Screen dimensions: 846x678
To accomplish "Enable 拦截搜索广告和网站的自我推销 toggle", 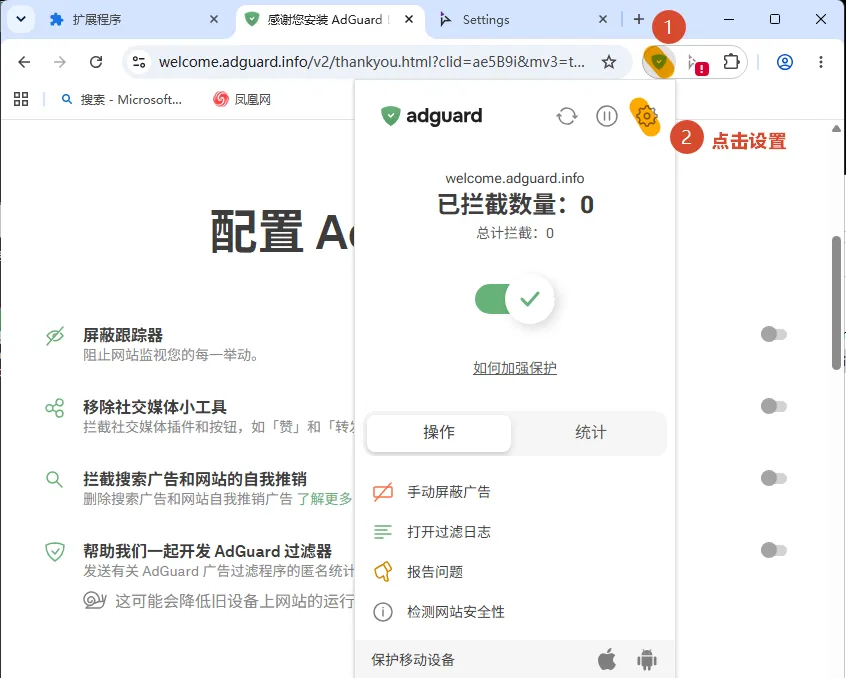I will pos(774,478).
